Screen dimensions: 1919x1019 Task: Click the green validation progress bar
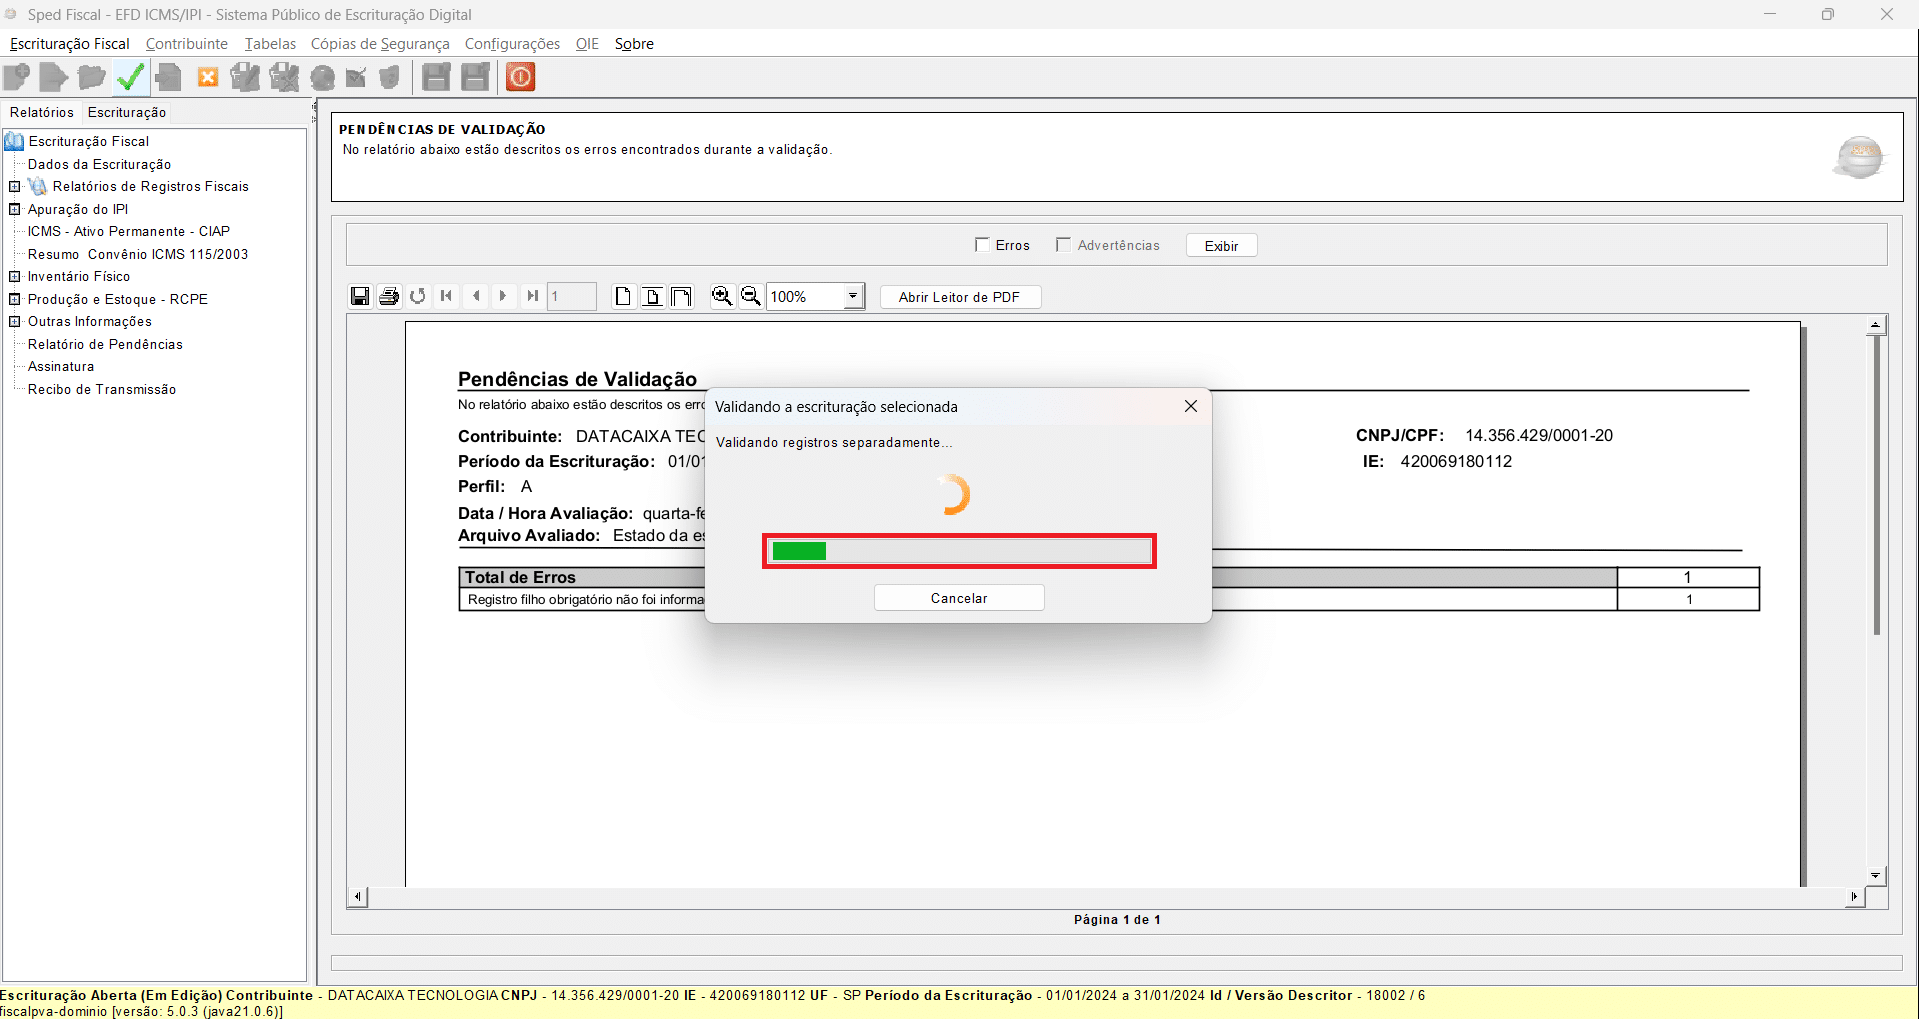coord(959,551)
